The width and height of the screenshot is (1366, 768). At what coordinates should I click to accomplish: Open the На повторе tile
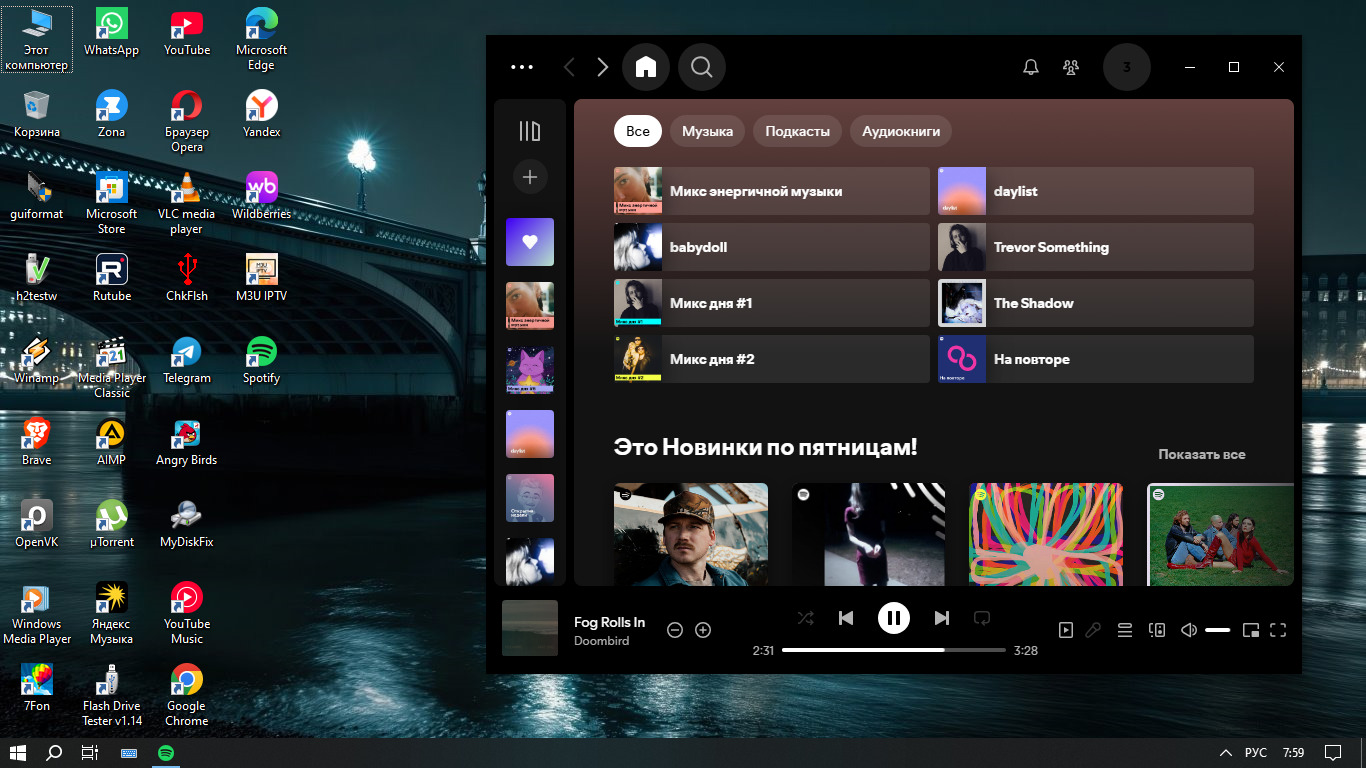click(1096, 359)
